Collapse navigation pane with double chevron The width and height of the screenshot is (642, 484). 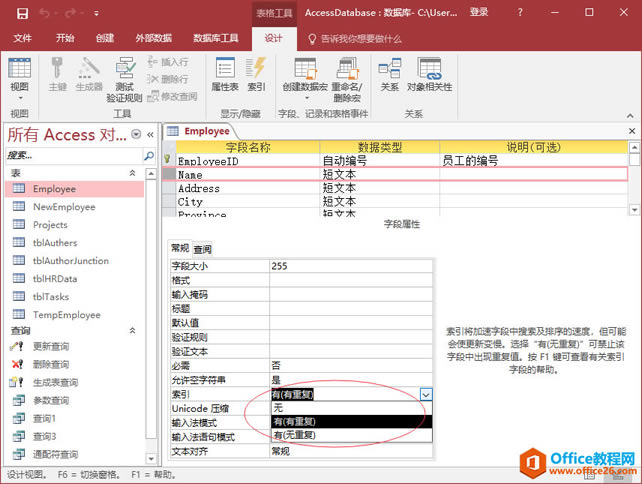150,135
